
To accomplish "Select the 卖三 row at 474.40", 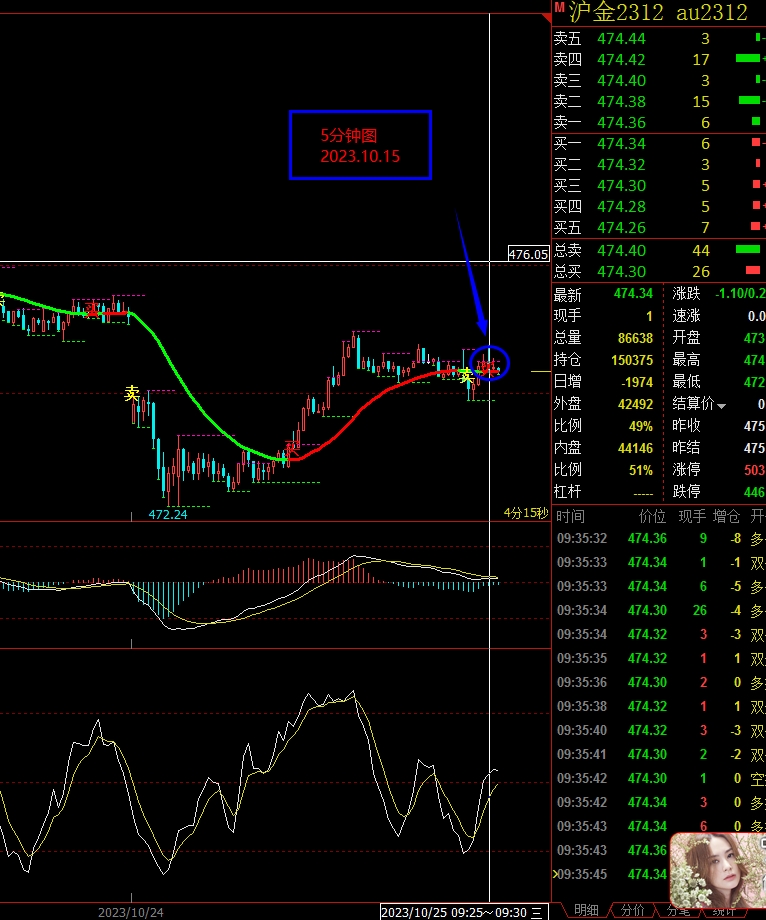I will point(659,80).
